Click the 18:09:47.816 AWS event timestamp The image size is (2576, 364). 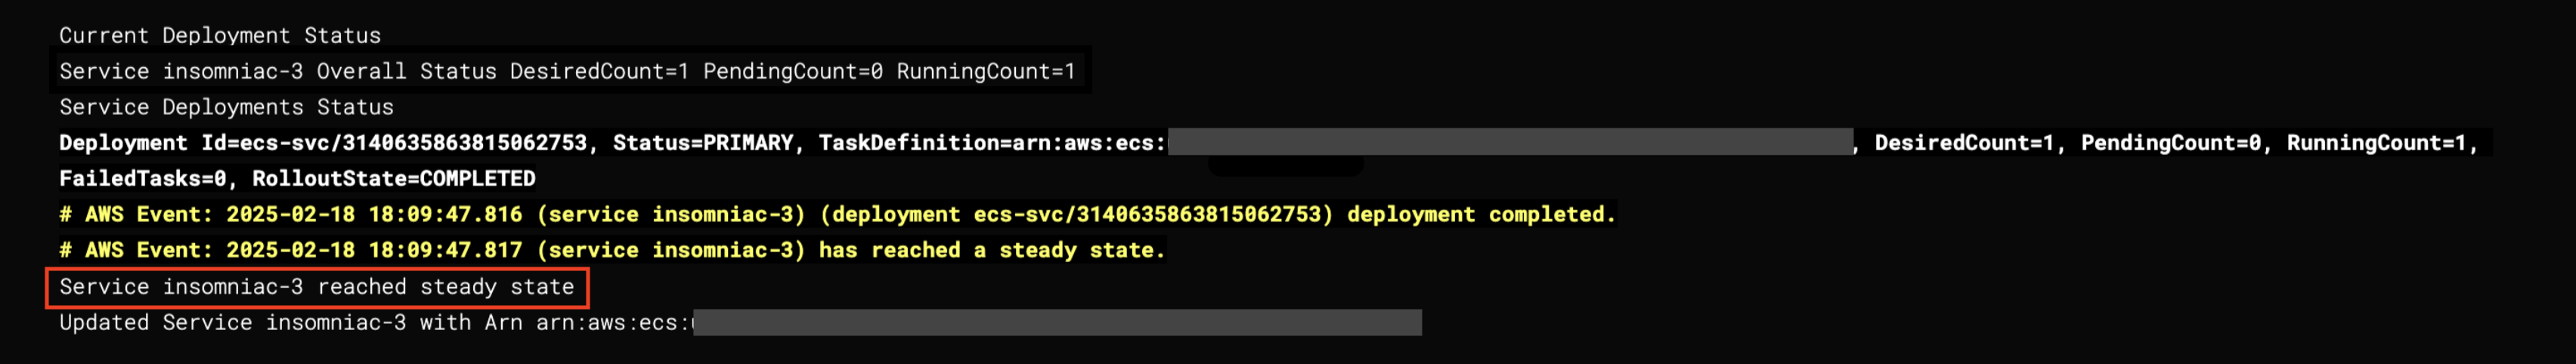click(x=445, y=215)
